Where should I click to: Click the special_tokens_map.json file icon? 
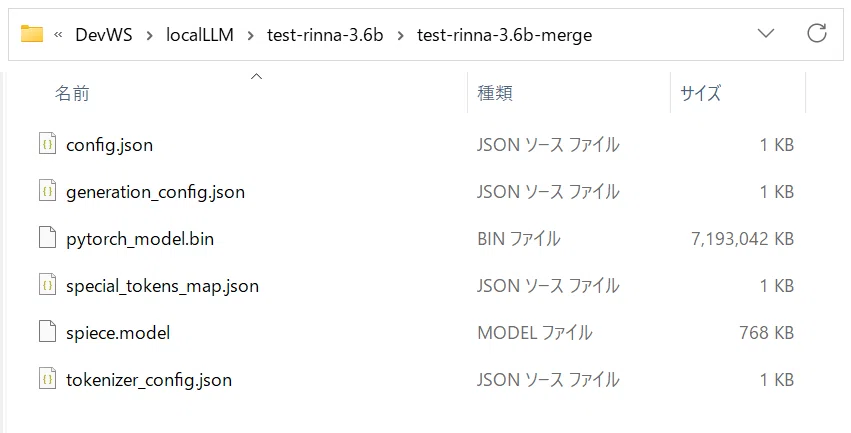pos(47,285)
